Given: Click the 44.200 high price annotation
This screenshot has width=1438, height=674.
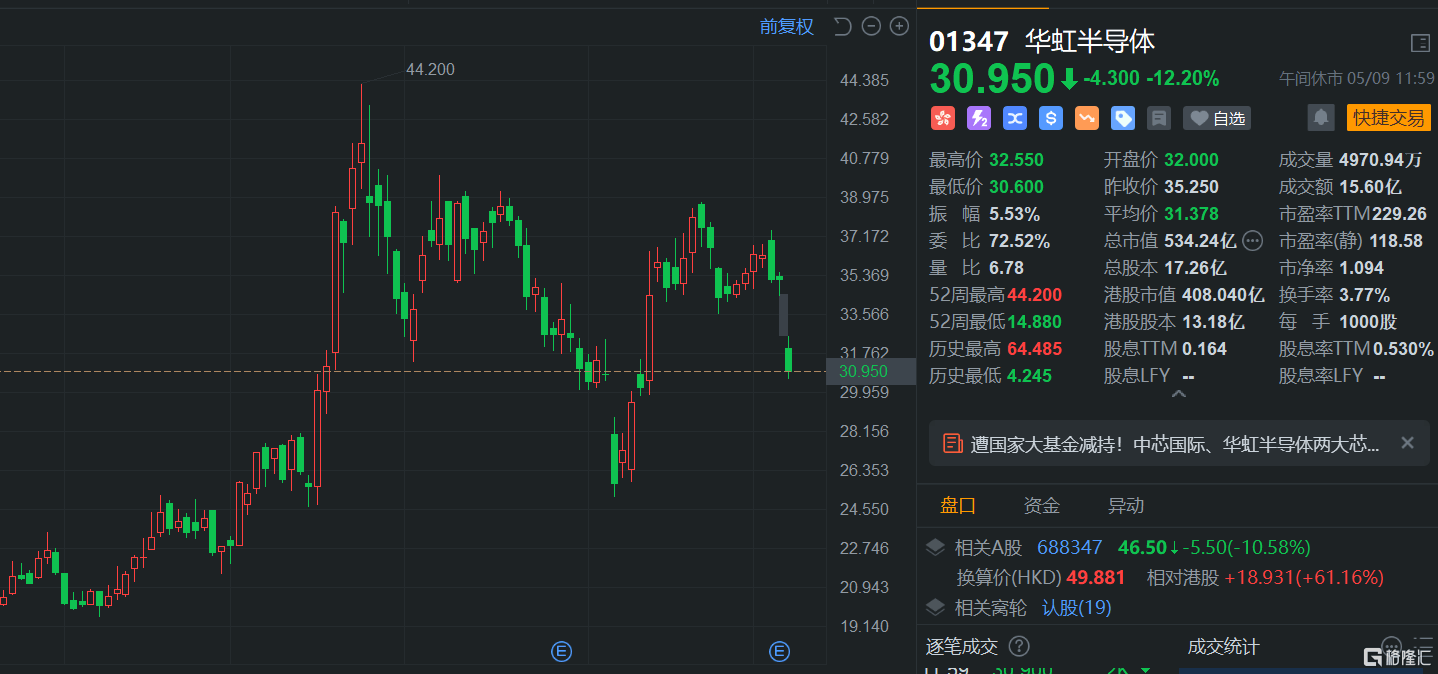Looking at the screenshot, I should pyautogui.click(x=430, y=69).
